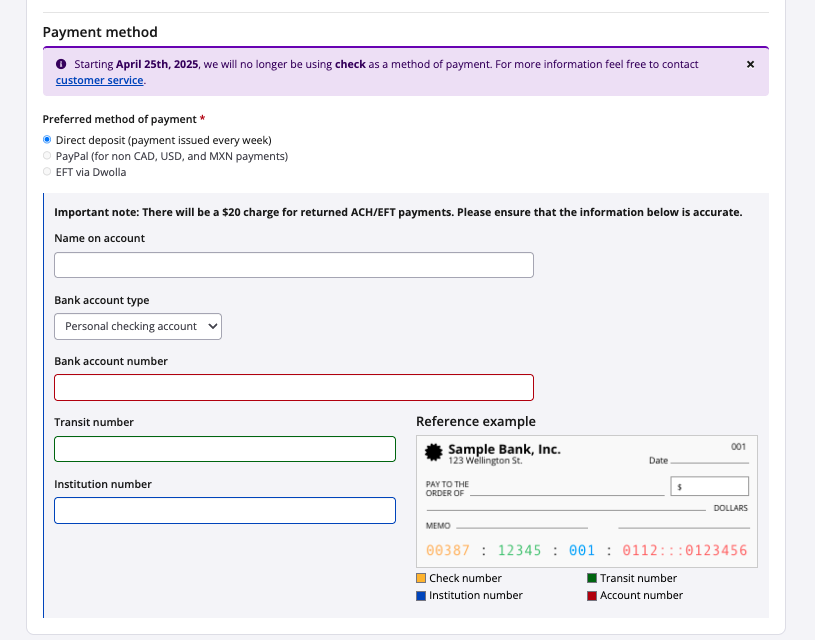Viewport: 815px width, 640px height.
Task: Click the blue Institution number swatch
Action: pos(421,595)
